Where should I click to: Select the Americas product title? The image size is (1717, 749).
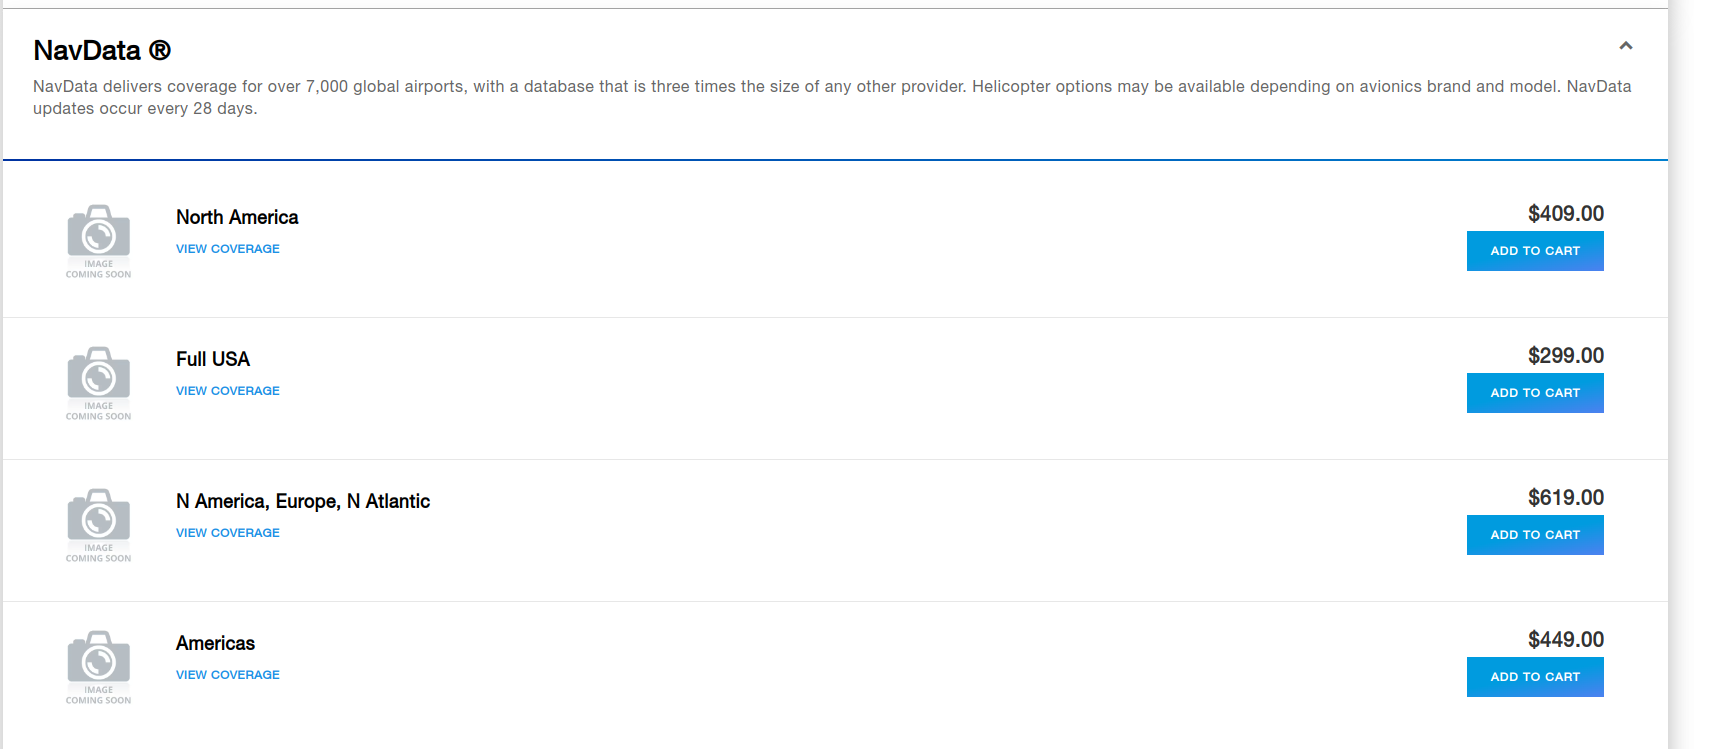[x=215, y=643]
